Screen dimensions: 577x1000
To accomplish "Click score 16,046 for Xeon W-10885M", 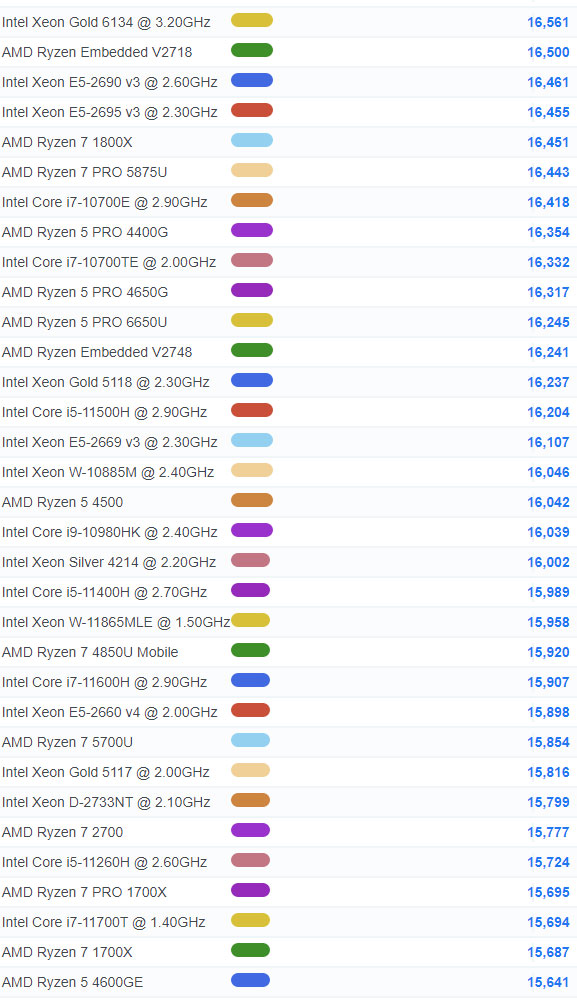I will click(548, 472).
